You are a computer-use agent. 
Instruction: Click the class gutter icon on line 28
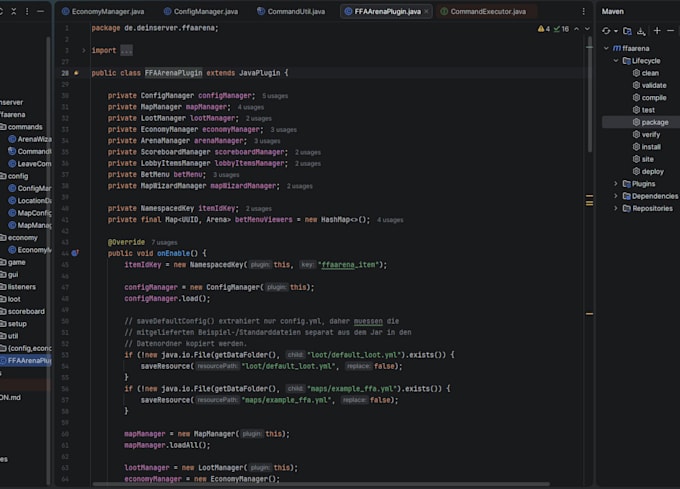[76, 73]
